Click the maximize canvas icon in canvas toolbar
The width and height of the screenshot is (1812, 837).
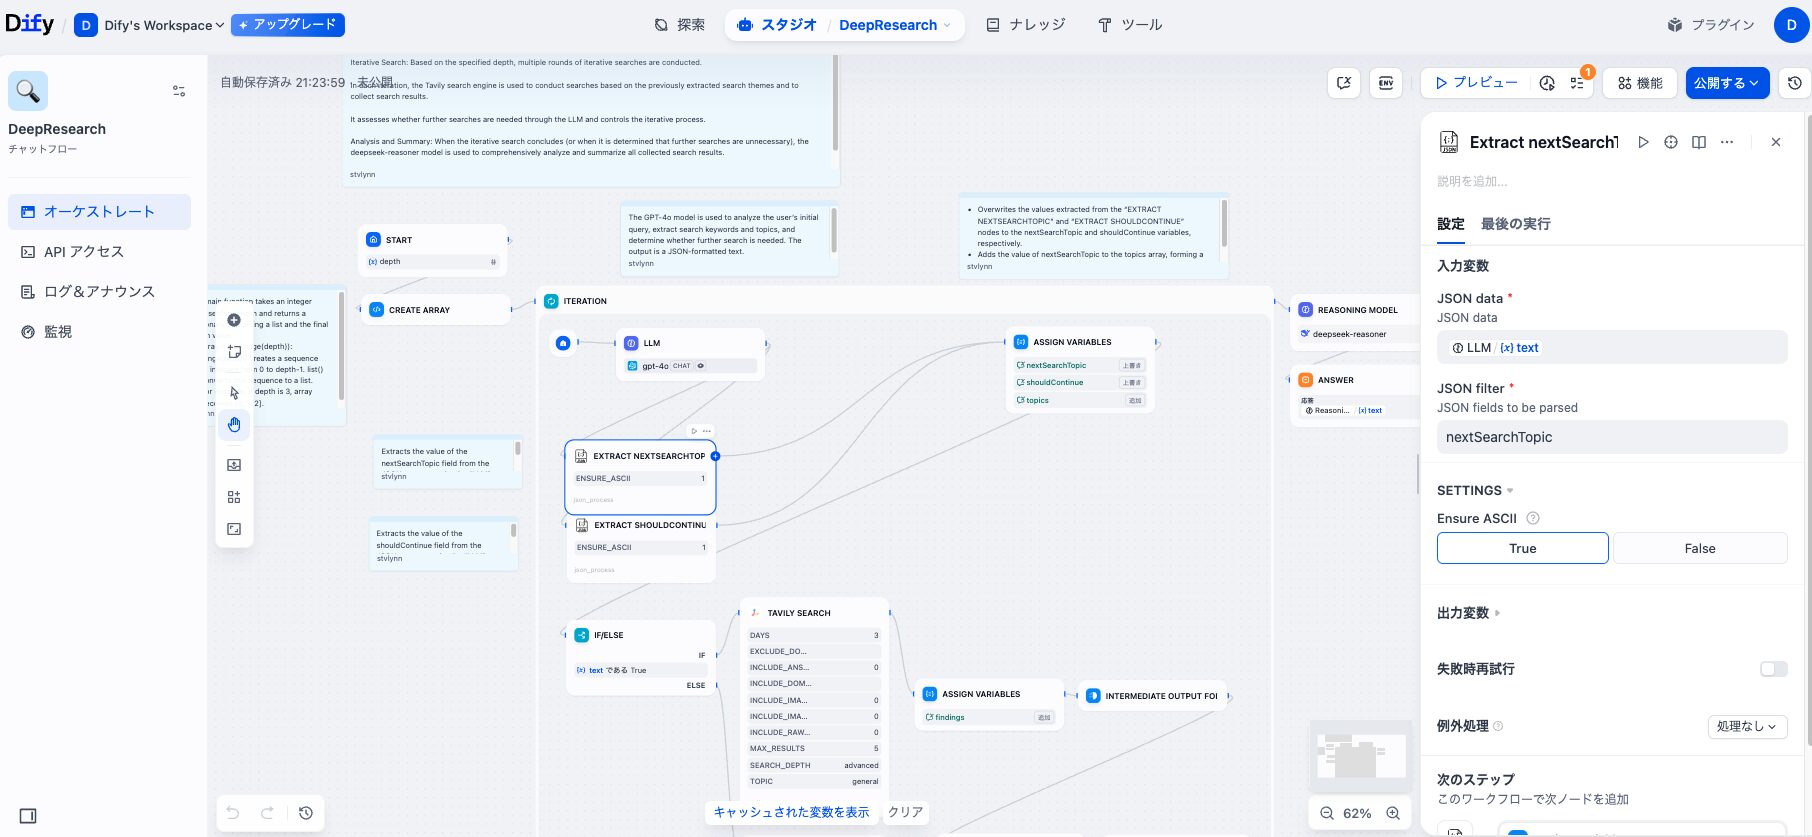pos(234,529)
